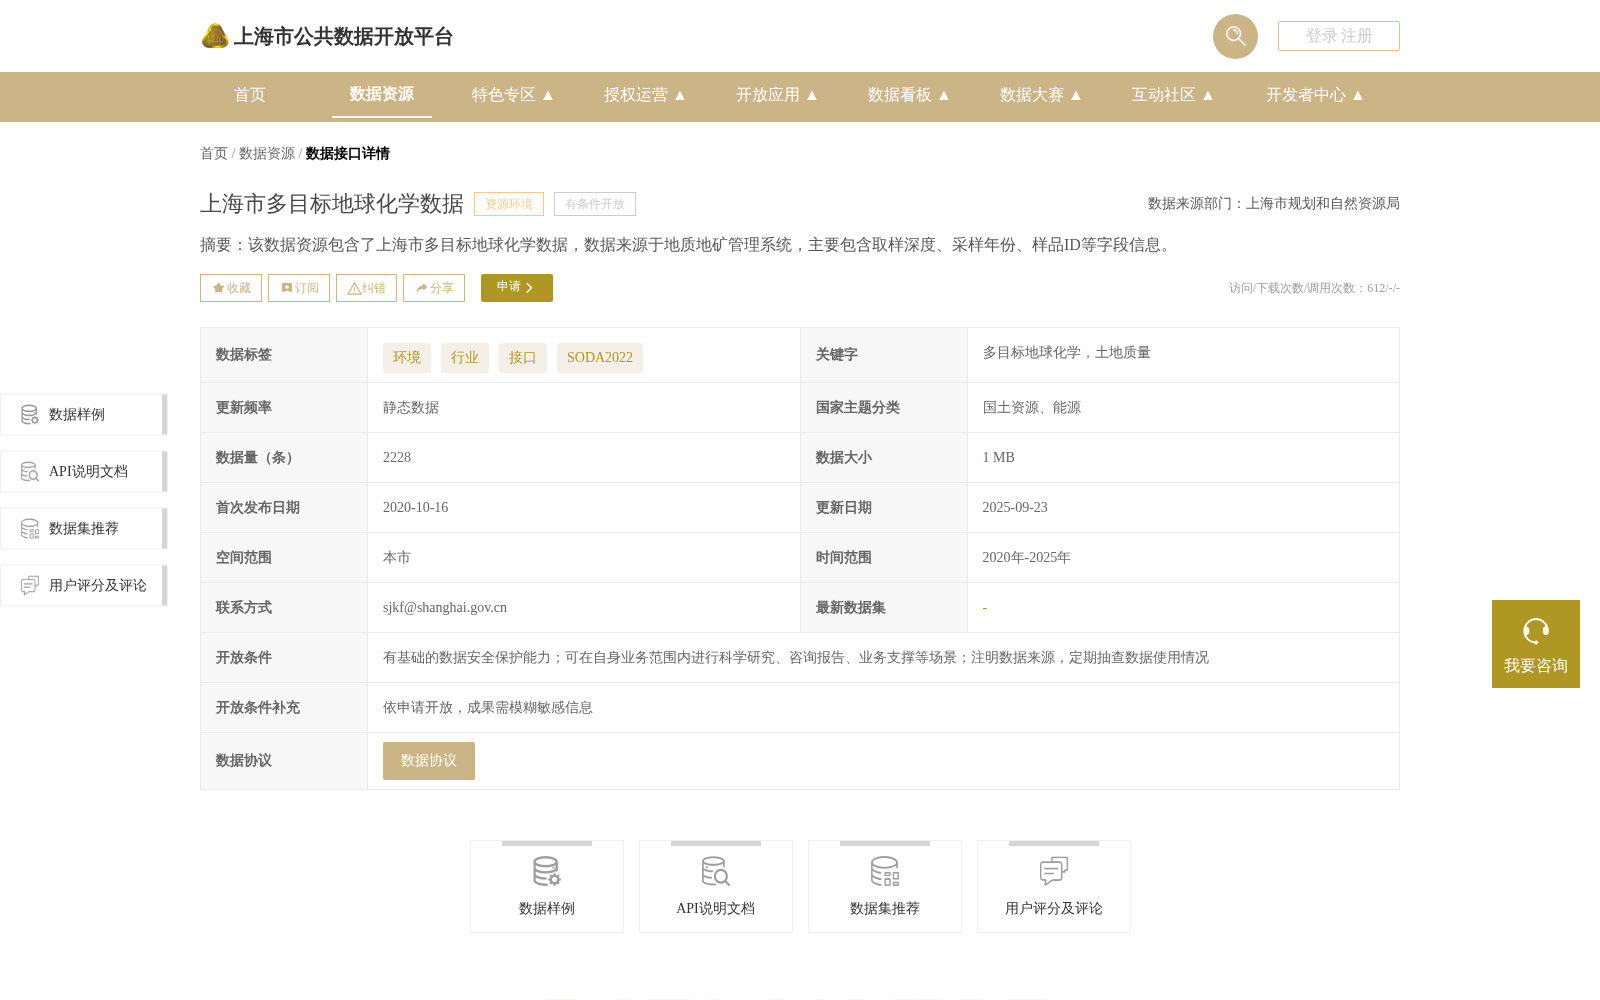Click the first publish date 2020-10-16
The image size is (1600, 1000).
click(416, 508)
